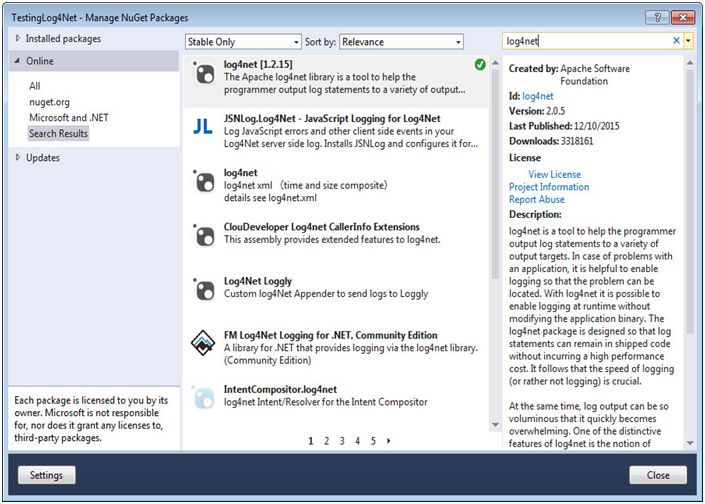The width and height of the screenshot is (705, 504).
Task: Click the package list scrollbar thumb
Action: pos(495,174)
